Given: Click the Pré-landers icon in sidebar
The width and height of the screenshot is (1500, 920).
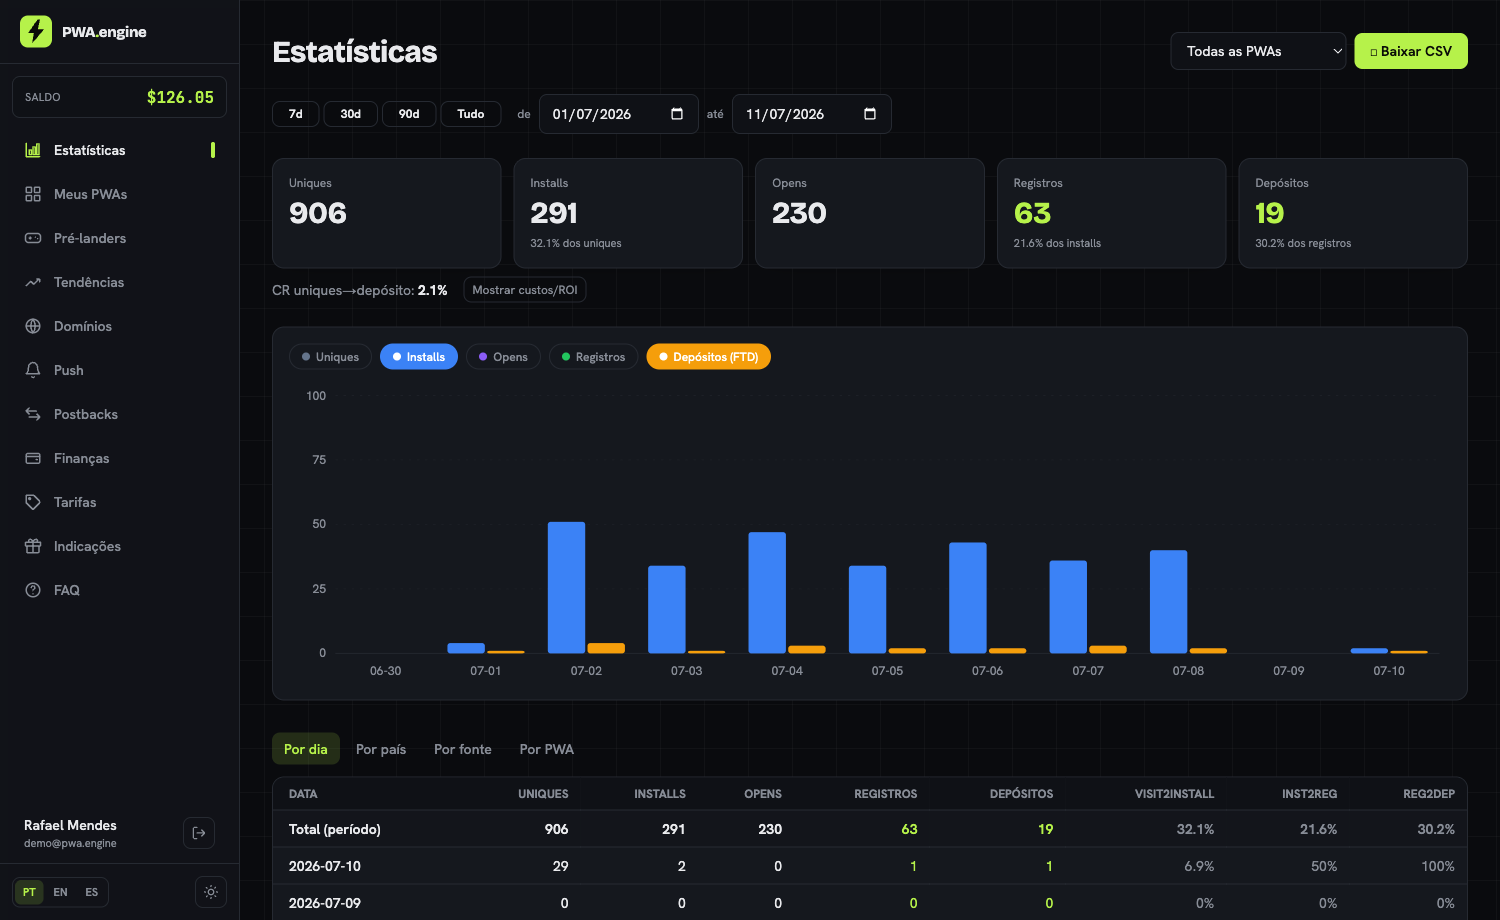Looking at the screenshot, I should 33,238.
